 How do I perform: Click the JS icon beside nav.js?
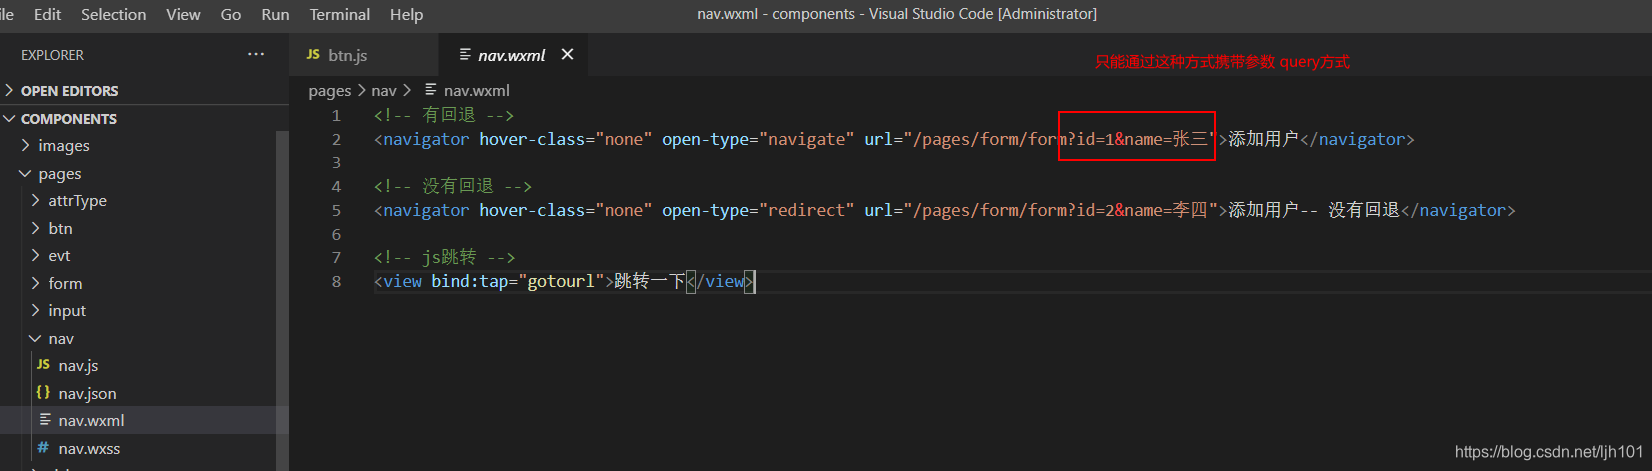(x=43, y=365)
